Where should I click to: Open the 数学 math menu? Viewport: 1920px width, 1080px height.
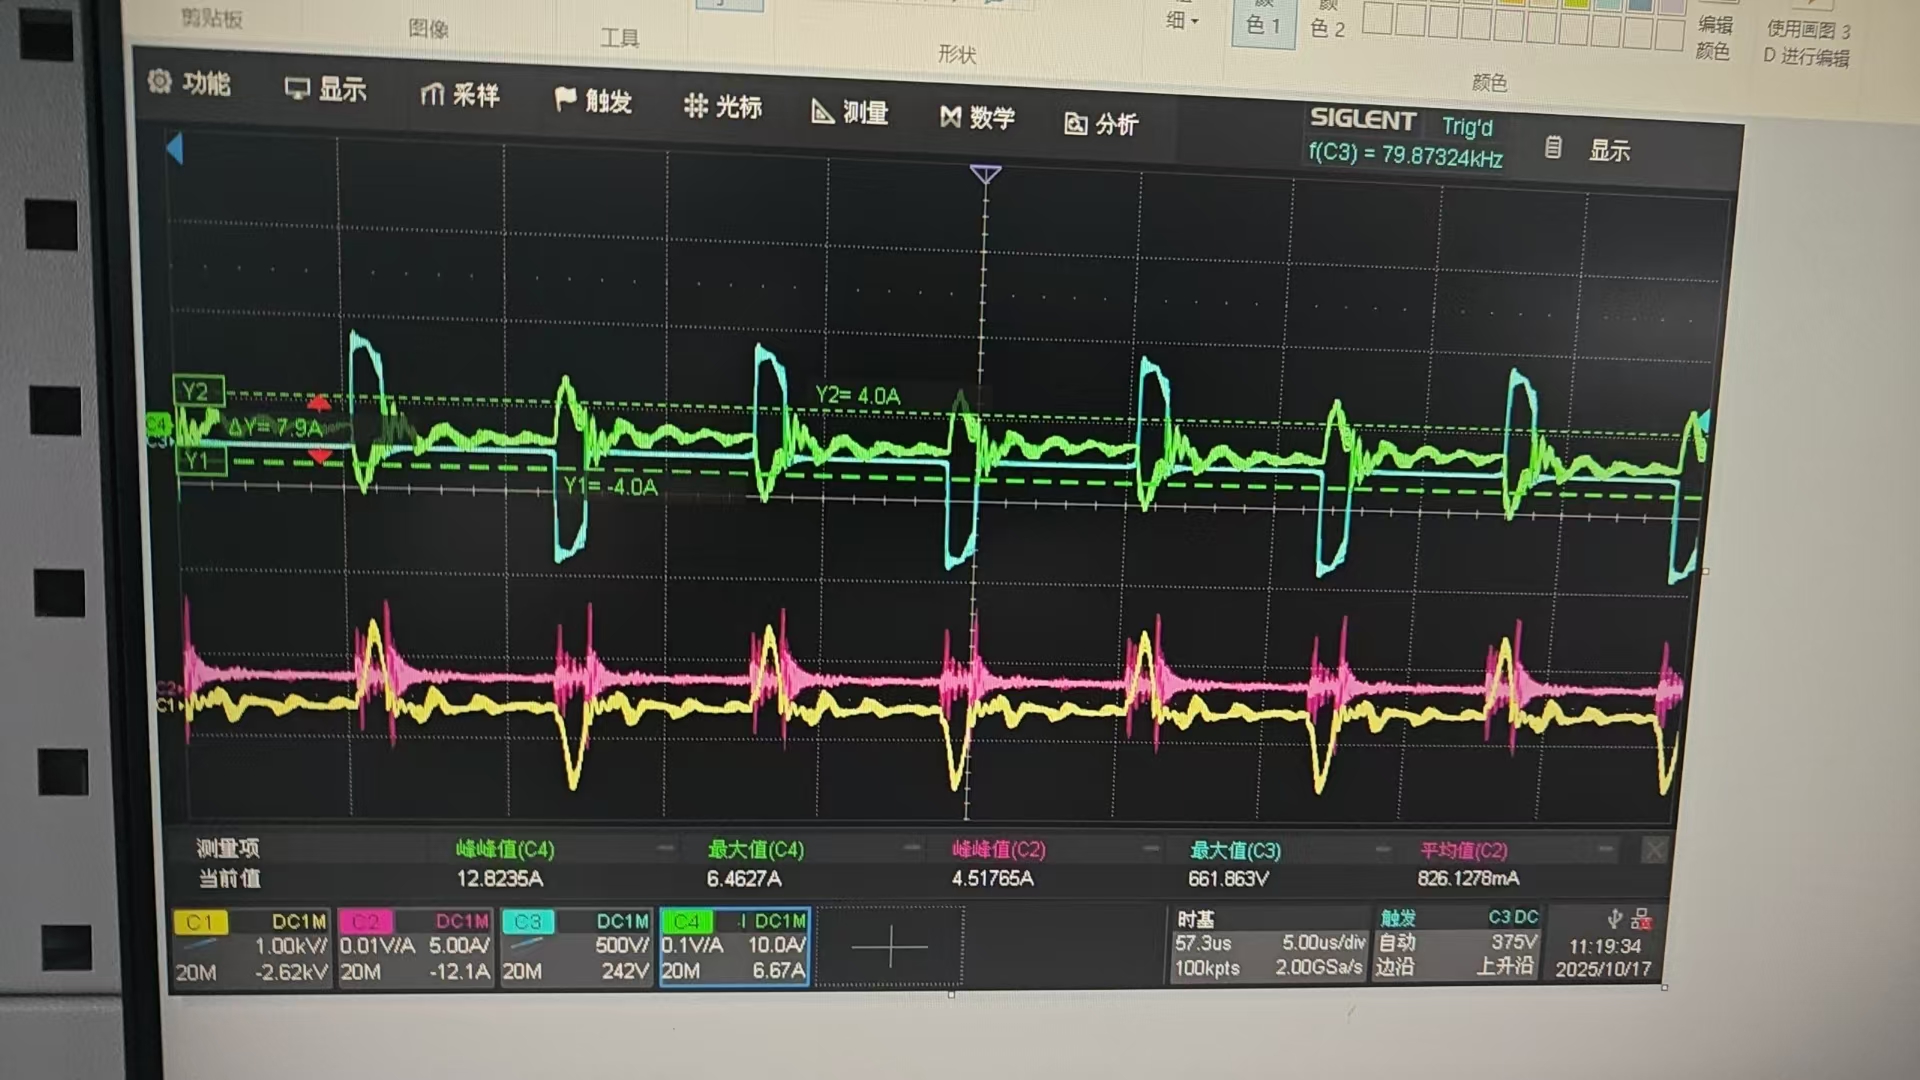pos(977,118)
